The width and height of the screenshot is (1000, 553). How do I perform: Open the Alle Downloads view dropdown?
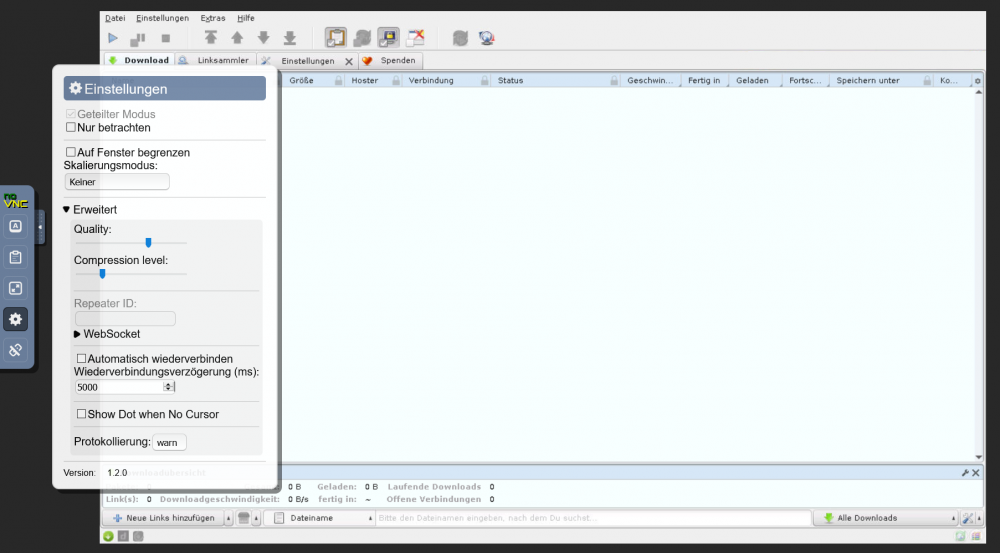[x=886, y=518]
